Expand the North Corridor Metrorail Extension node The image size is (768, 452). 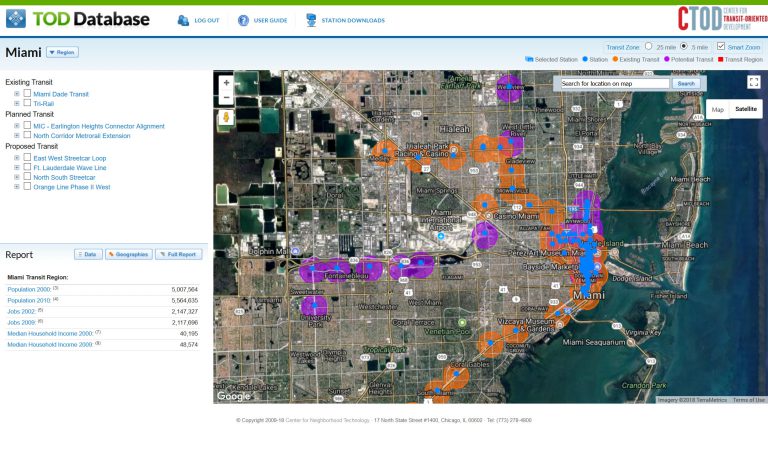coord(17,135)
